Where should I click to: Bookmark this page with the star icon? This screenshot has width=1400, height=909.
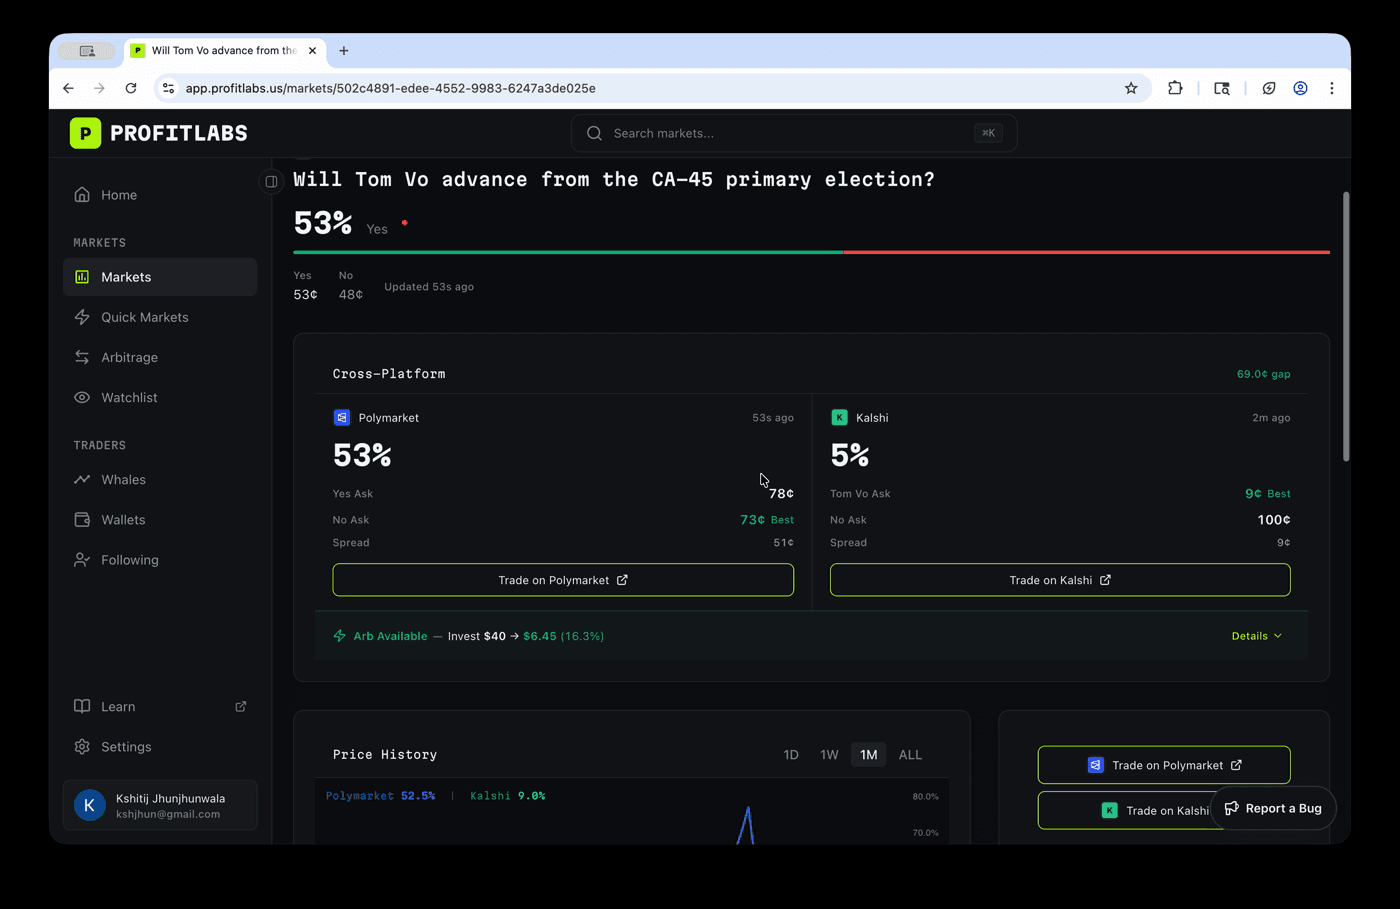click(x=1131, y=88)
